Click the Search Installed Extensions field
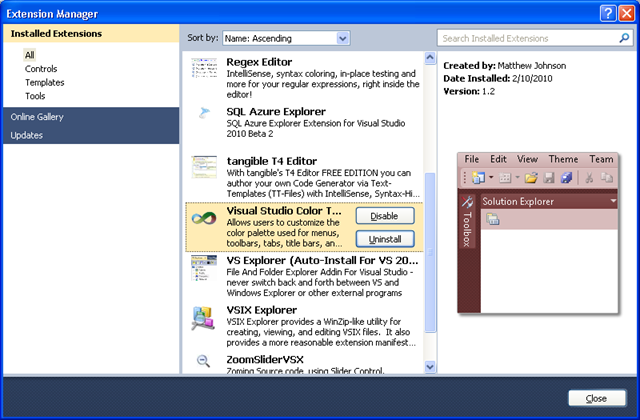640x420 pixels. pyautogui.click(x=535, y=38)
